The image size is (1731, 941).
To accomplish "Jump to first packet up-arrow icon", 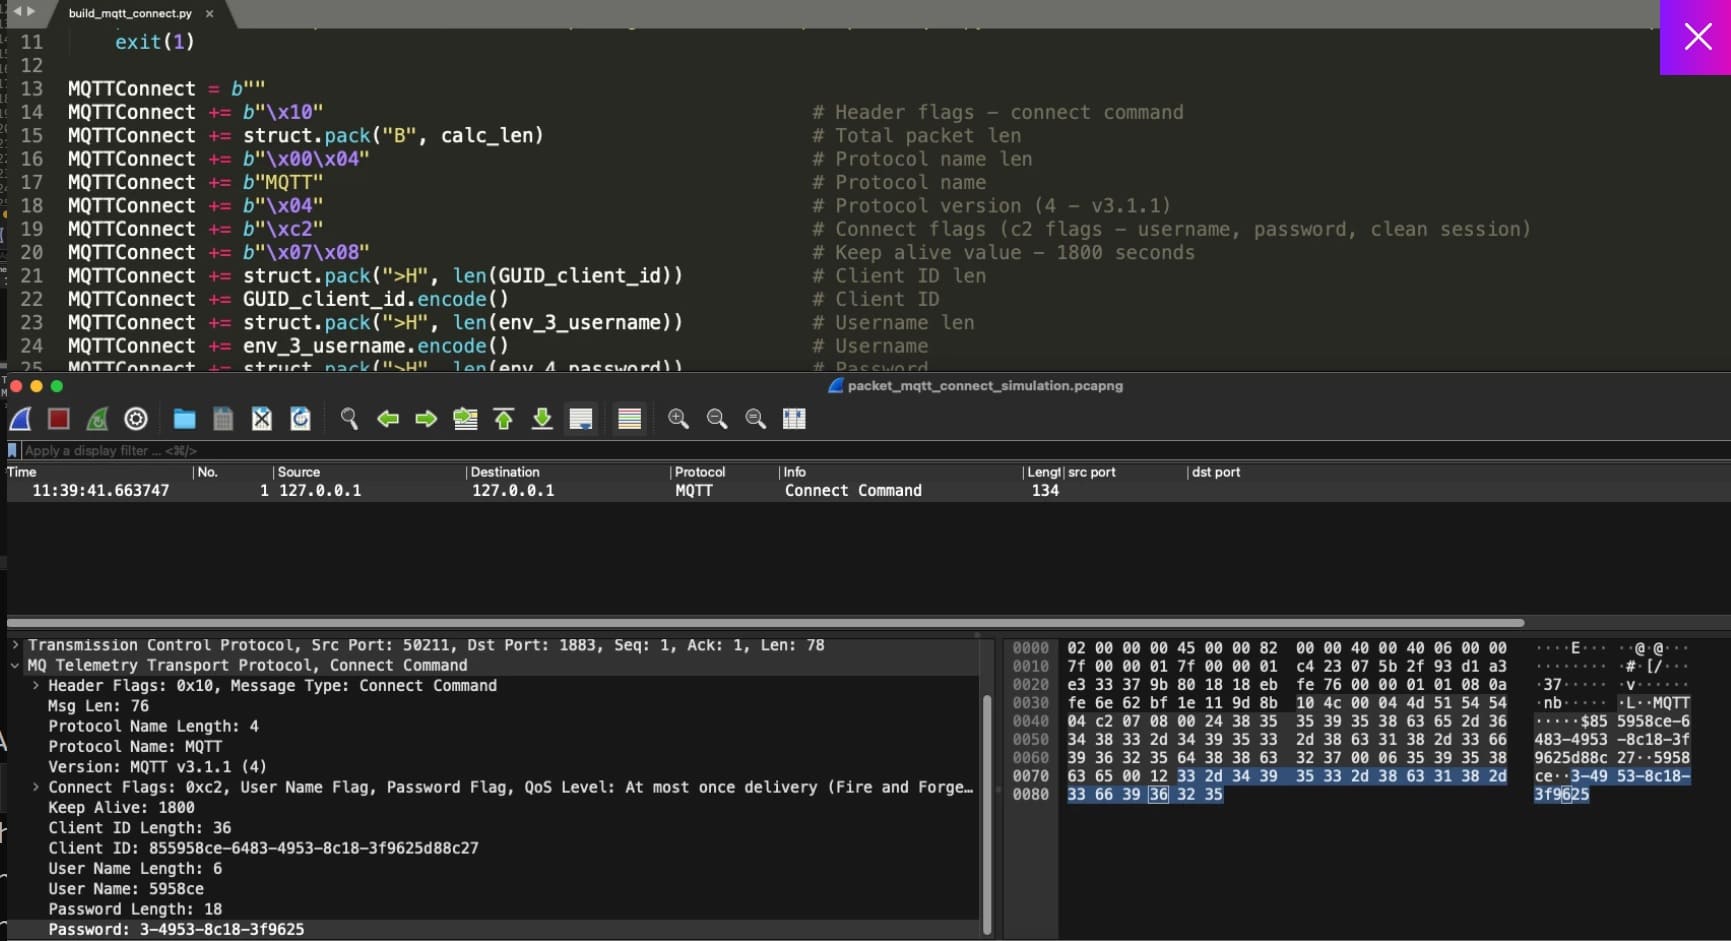I will (504, 419).
